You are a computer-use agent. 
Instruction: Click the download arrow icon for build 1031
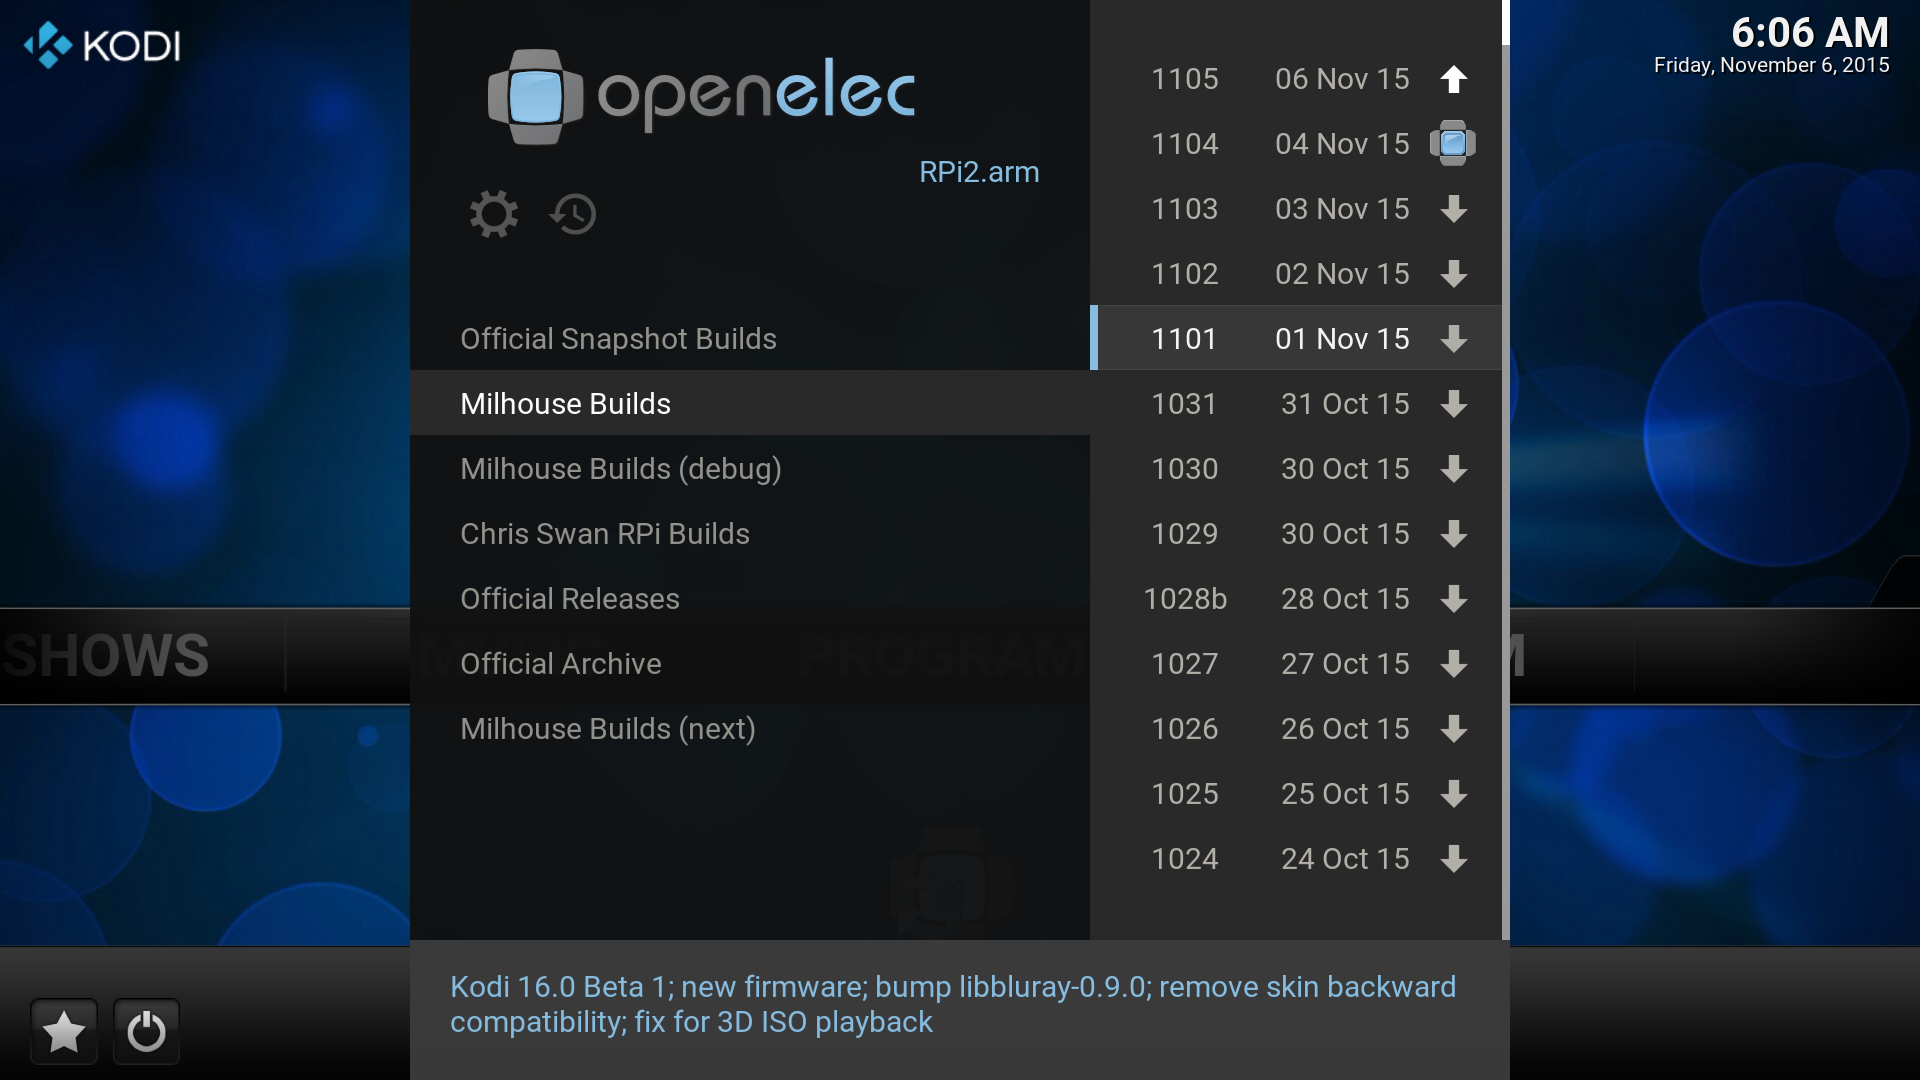[1451, 404]
